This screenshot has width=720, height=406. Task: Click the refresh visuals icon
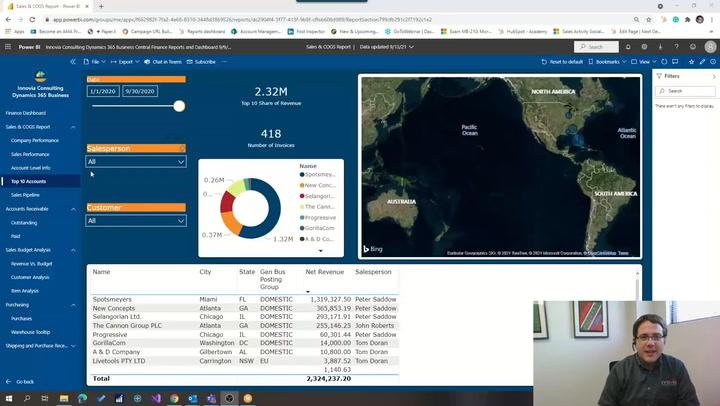point(664,62)
